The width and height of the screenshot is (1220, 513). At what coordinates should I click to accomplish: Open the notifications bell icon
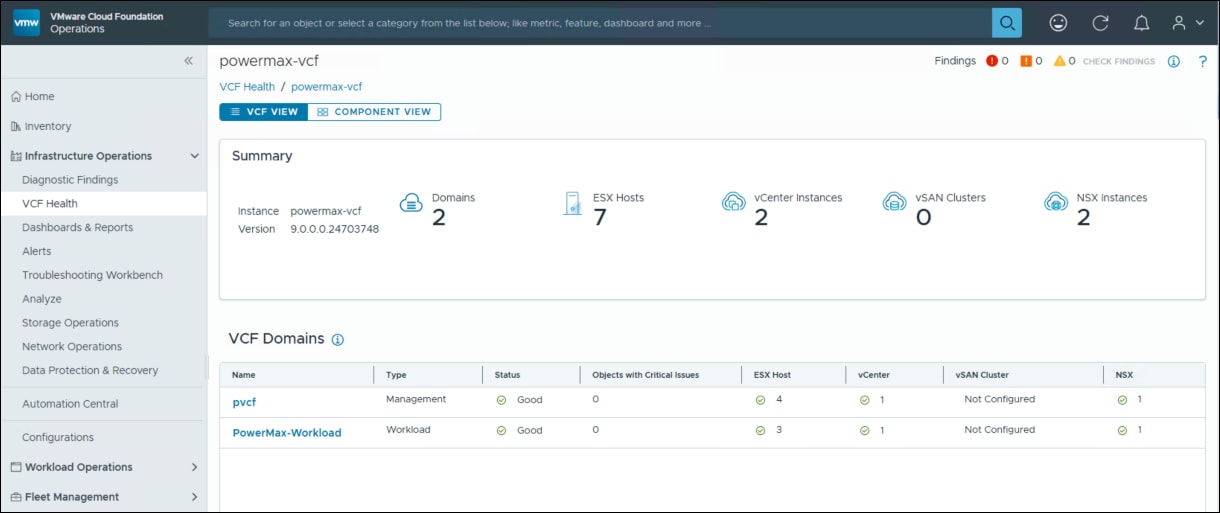pos(1141,22)
